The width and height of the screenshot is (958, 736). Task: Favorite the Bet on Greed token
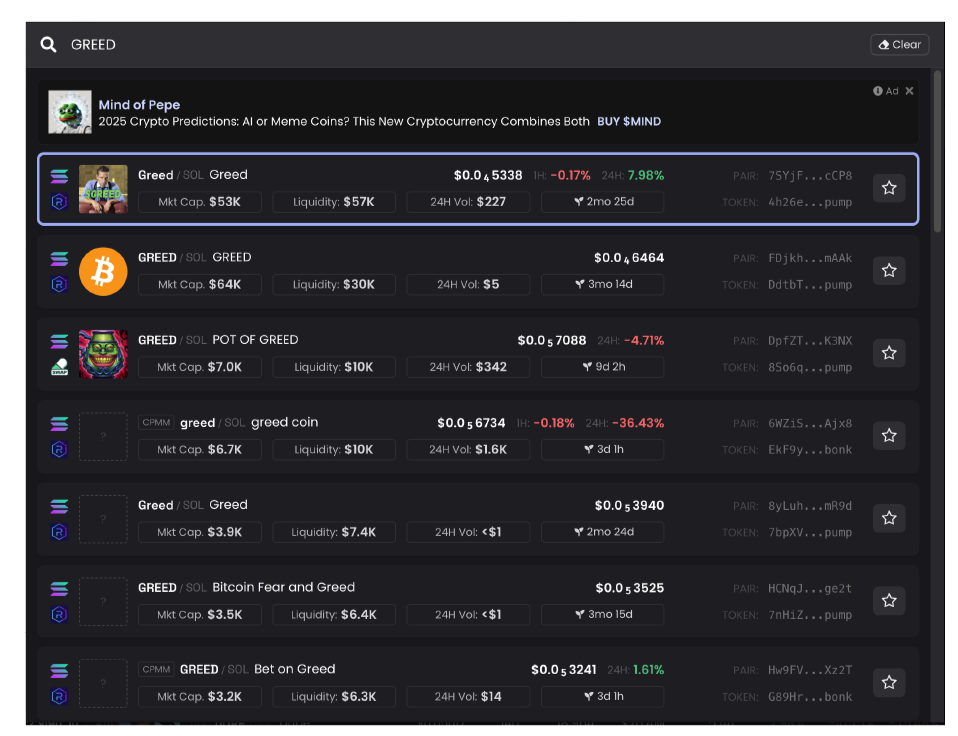coord(889,681)
